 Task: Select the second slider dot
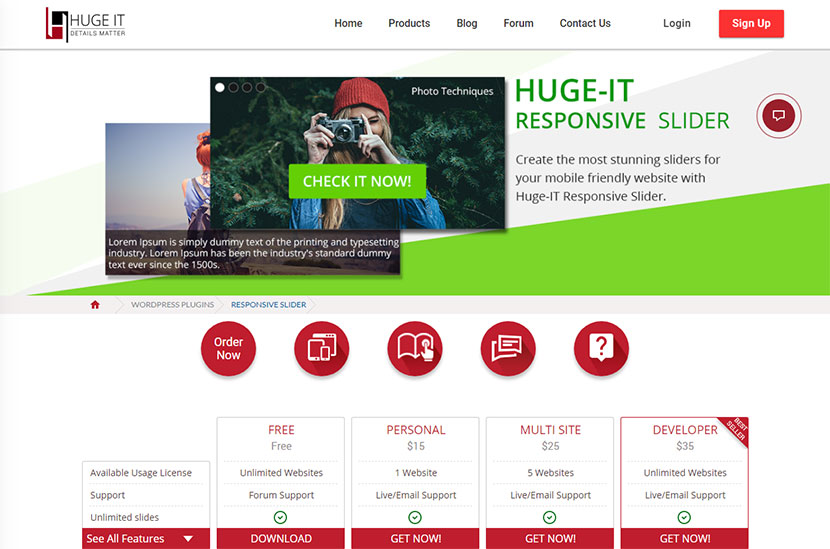(233, 87)
